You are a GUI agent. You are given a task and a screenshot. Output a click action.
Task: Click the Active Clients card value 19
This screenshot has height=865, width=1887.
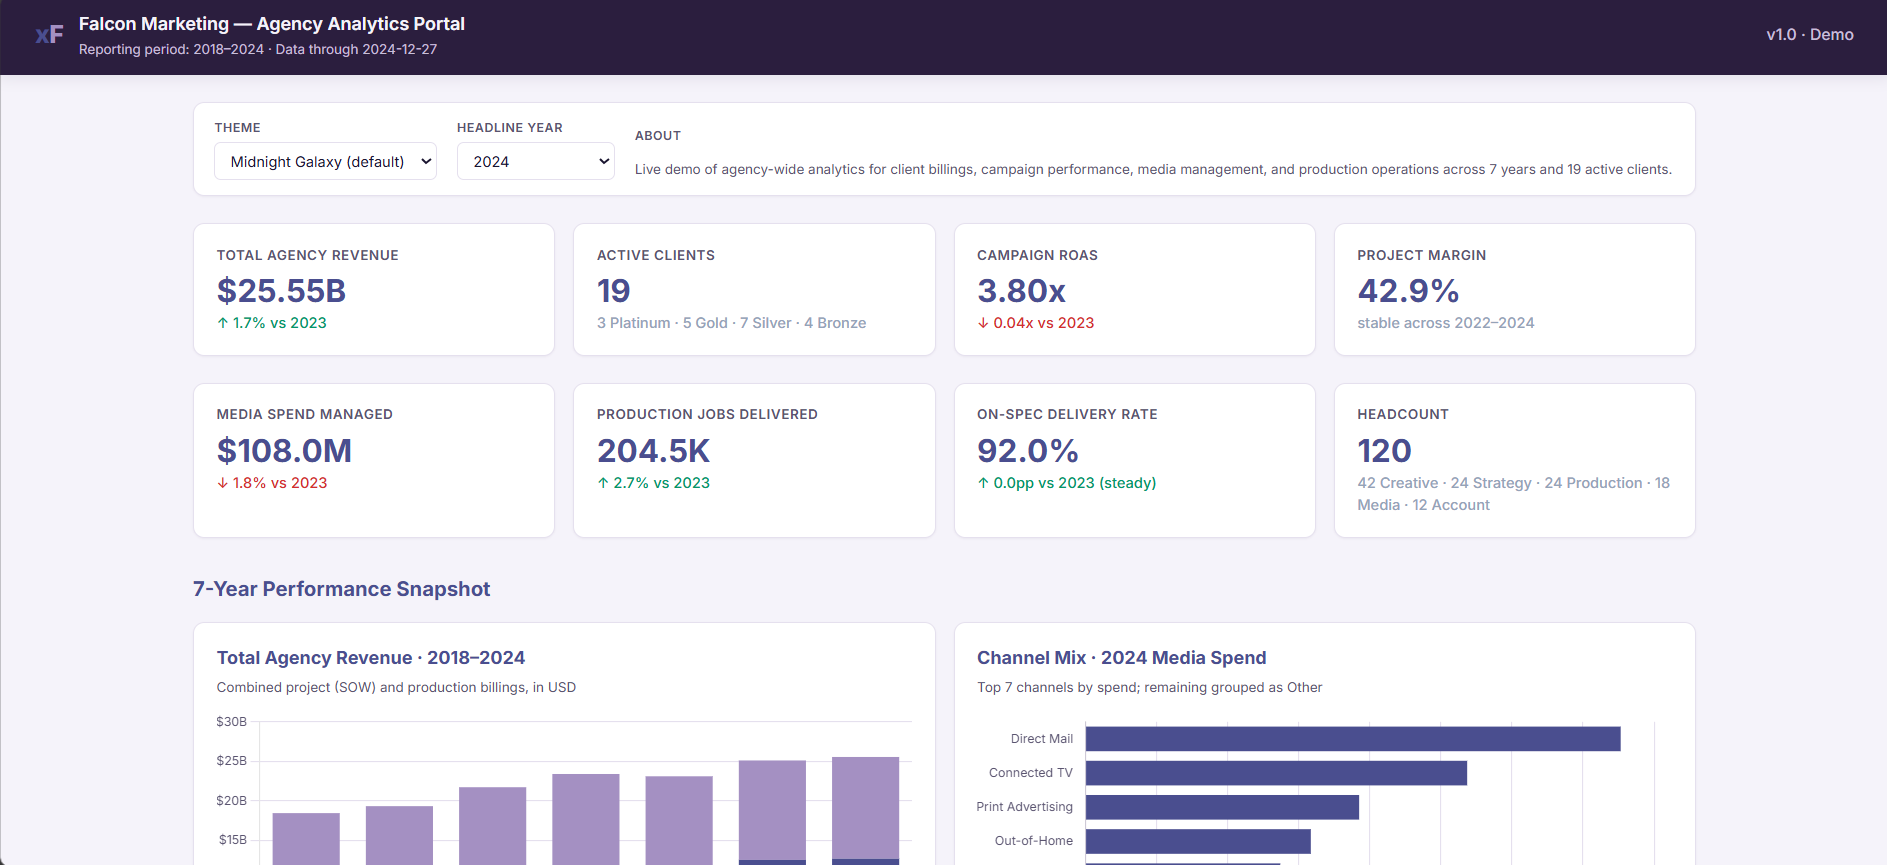(613, 290)
